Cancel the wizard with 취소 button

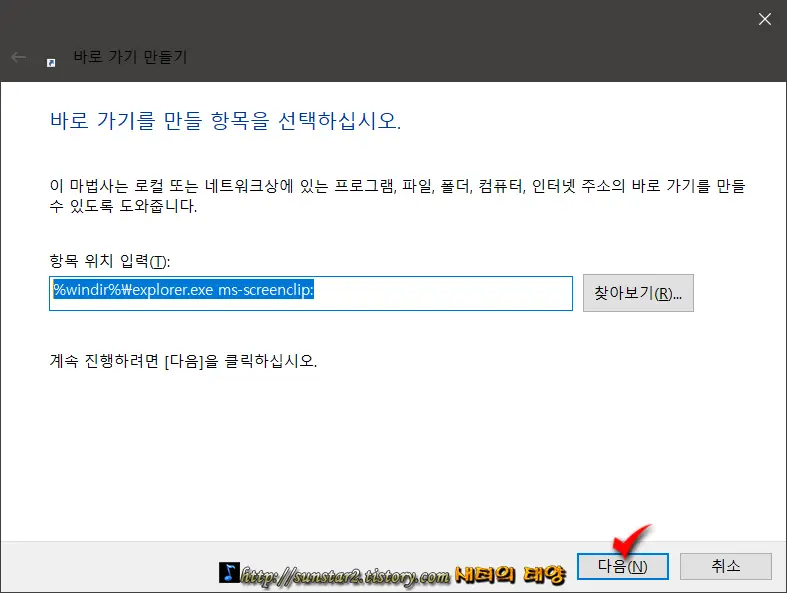point(725,566)
